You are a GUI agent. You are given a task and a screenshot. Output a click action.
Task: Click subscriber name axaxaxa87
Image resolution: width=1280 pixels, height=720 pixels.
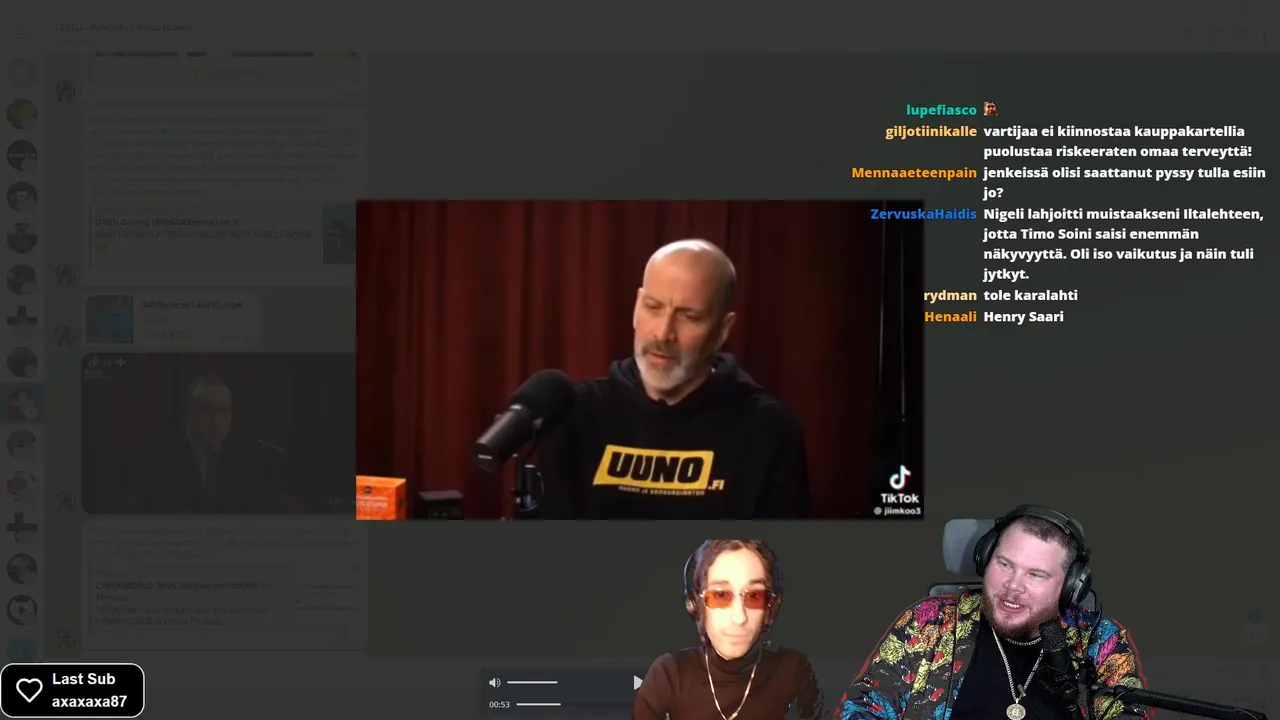(89, 702)
